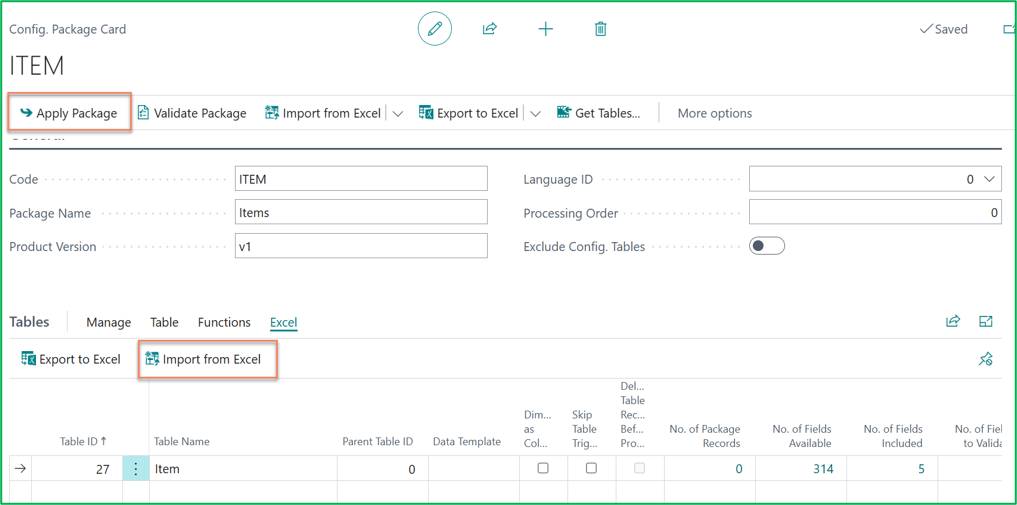Screen dimensions: 1017x505
Task: Click Export to Excel in Tables section
Action: point(71,359)
